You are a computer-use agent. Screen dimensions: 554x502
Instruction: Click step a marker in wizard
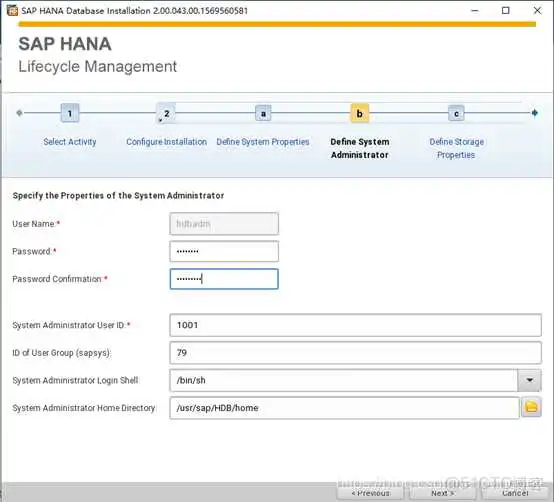(263, 113)
